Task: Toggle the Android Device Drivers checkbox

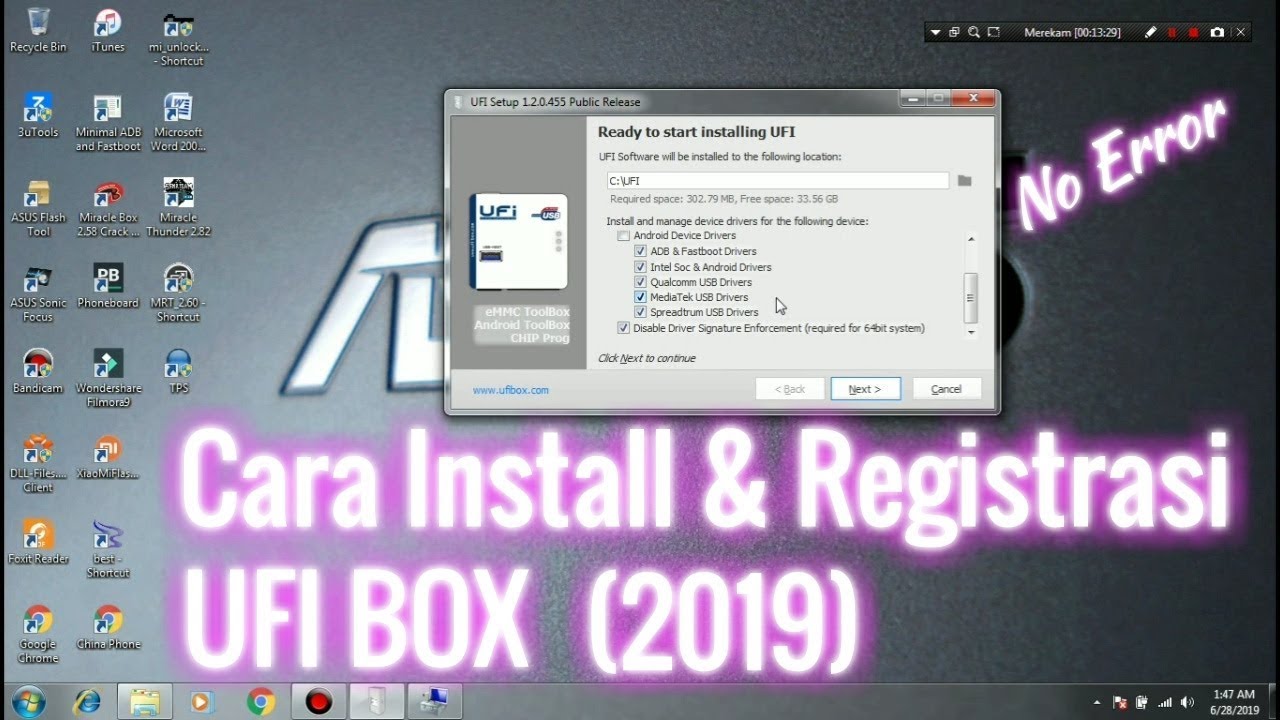Action: (623, 236)
